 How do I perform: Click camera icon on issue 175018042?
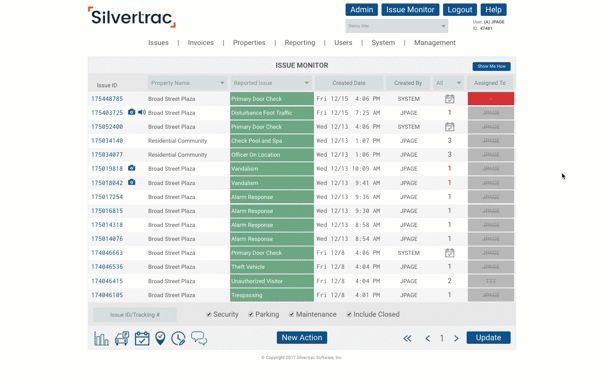click(132, 182)
